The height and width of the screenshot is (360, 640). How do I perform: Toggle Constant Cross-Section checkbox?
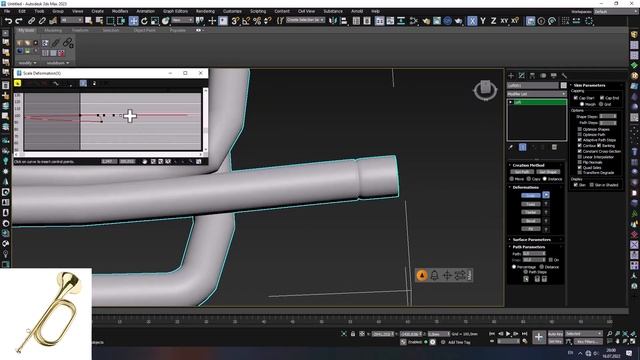click(x=580, y=151)
